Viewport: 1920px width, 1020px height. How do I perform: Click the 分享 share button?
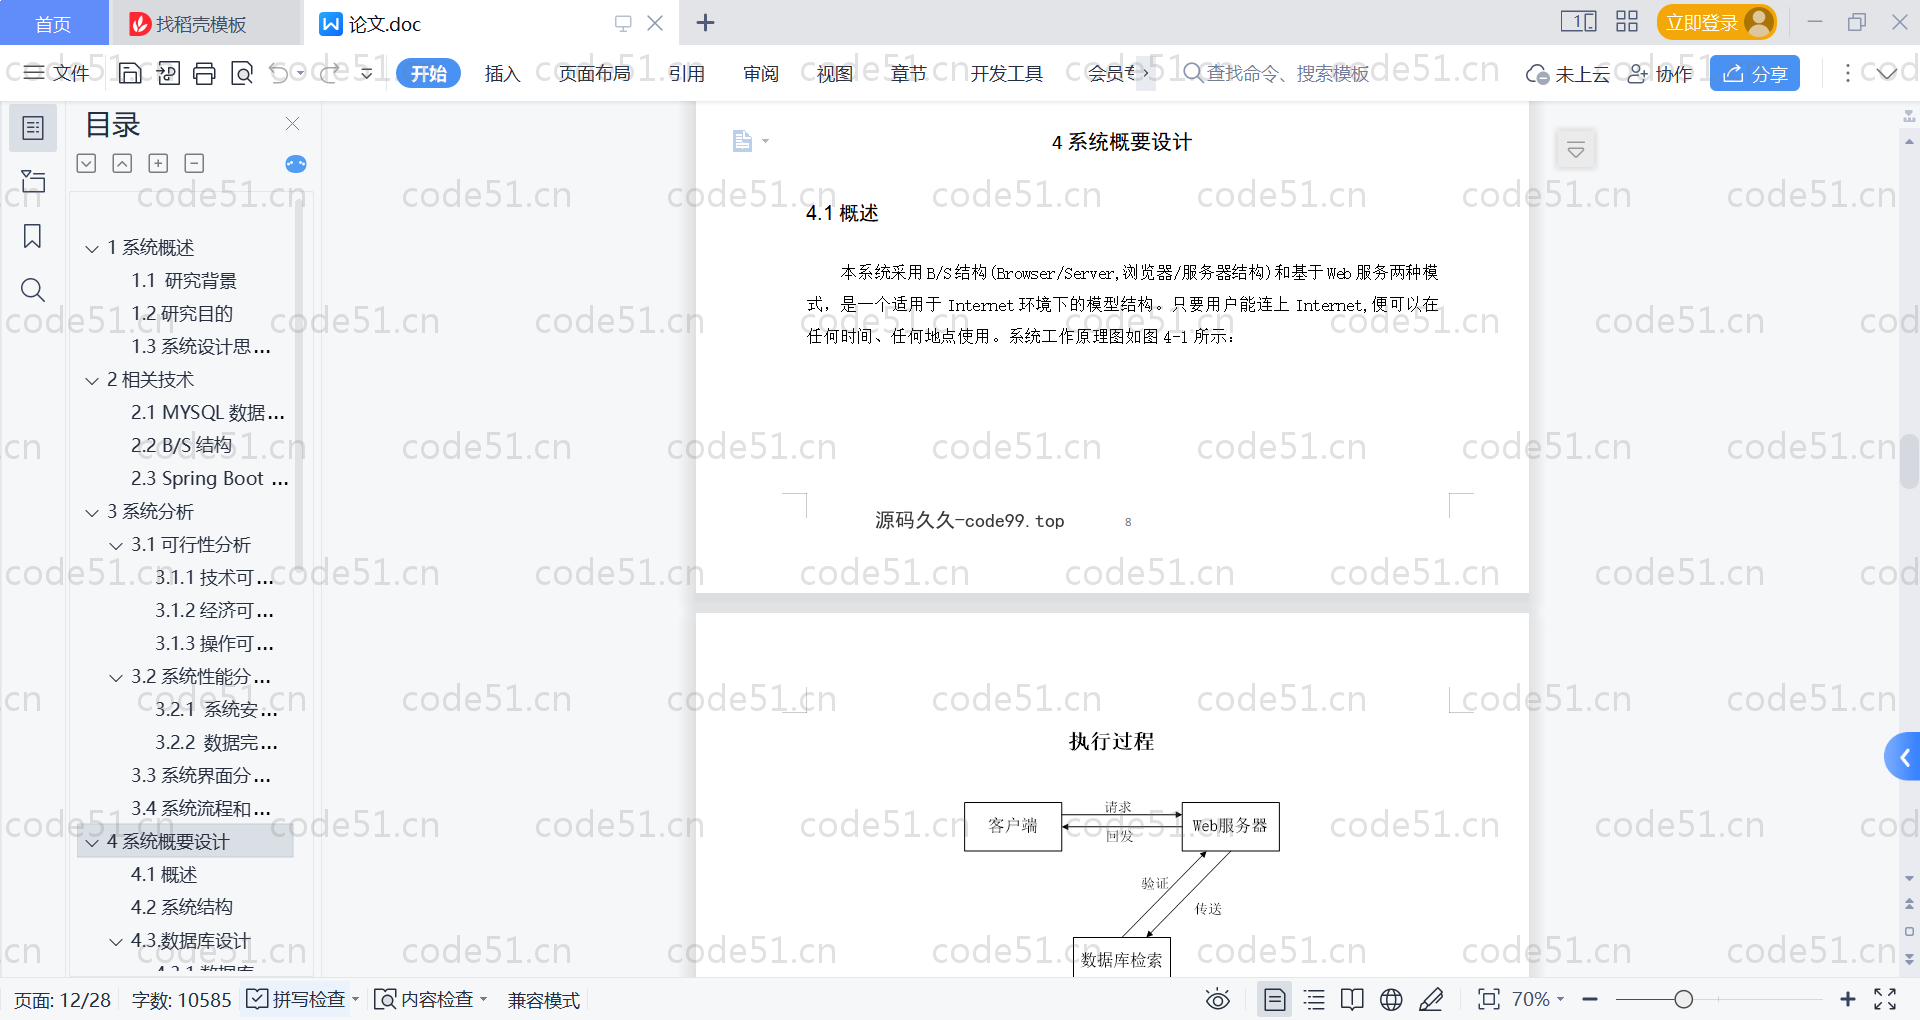pyautogui.click(x=1754, y=73)
